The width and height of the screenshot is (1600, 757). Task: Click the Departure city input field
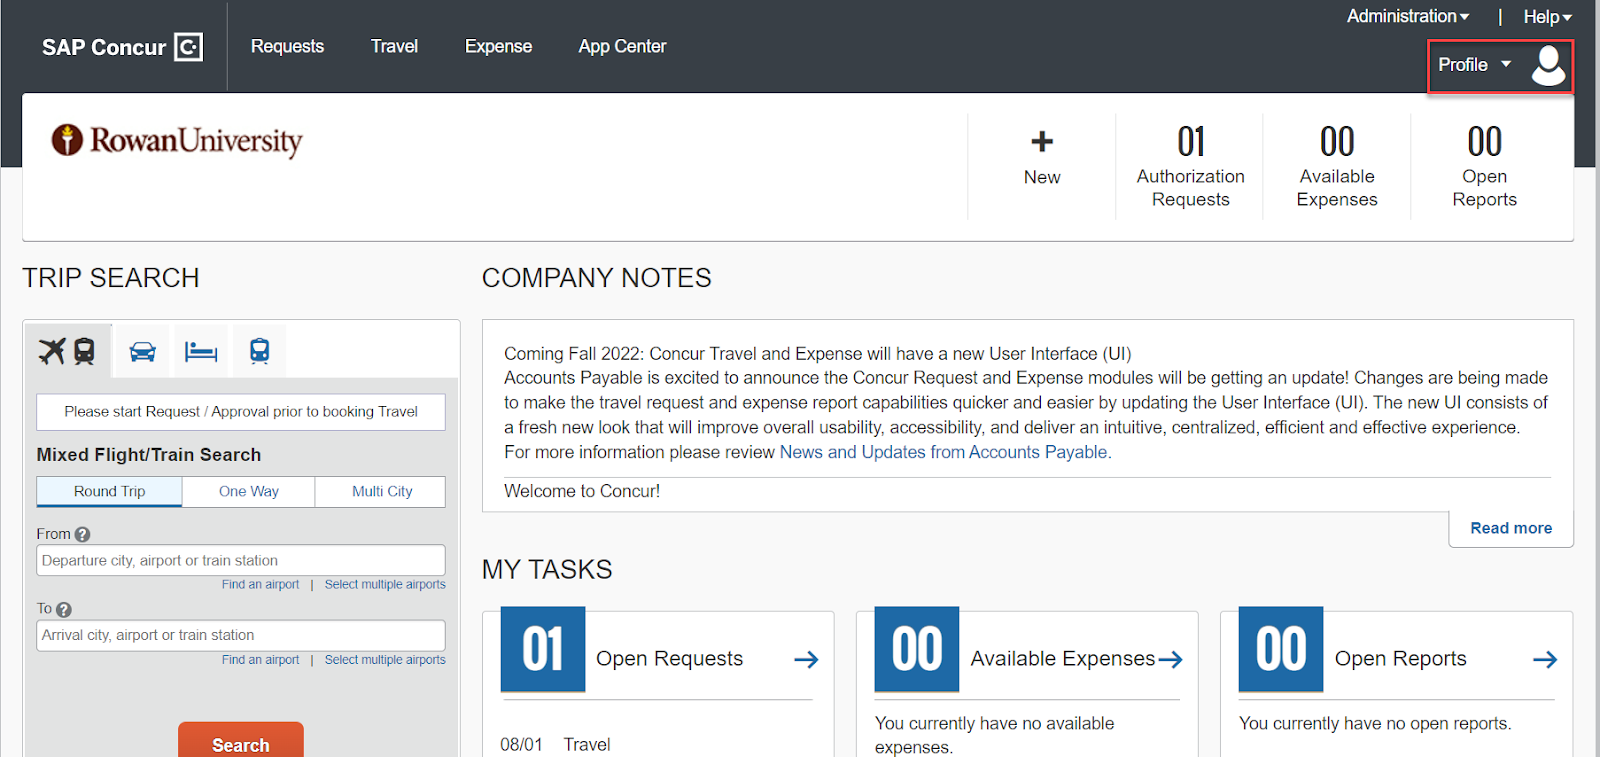241,560
